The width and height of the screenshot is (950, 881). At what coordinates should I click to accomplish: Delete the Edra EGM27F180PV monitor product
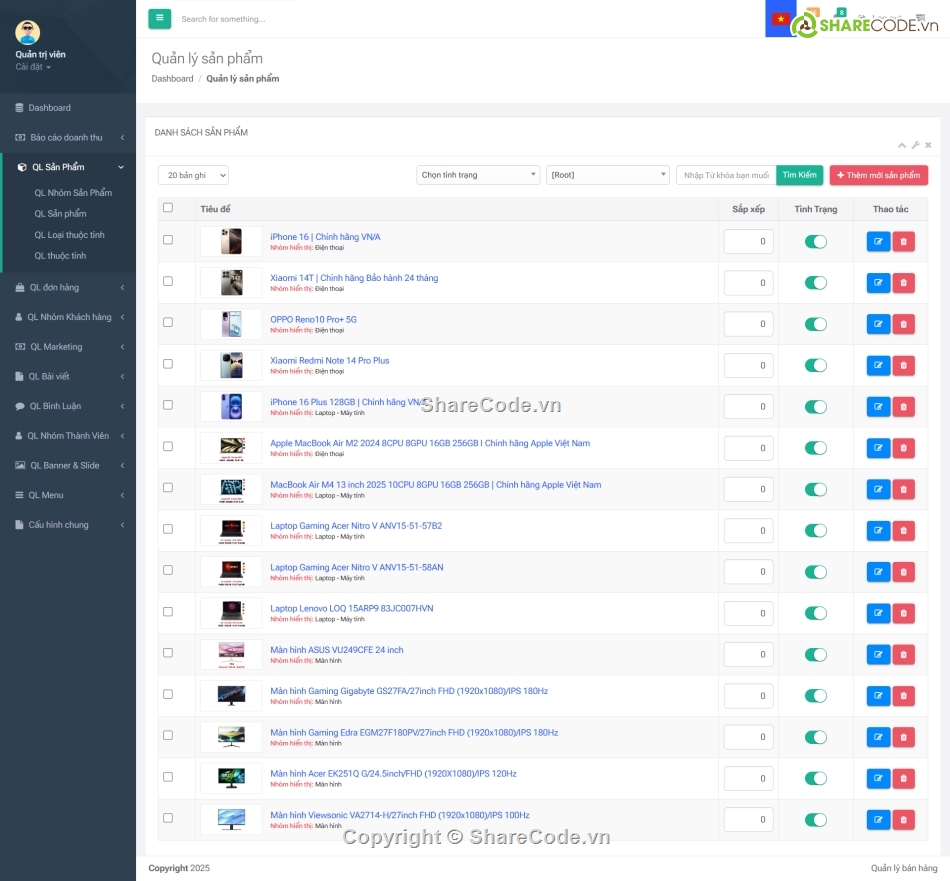pyautogui.click(x=903, y=737)
